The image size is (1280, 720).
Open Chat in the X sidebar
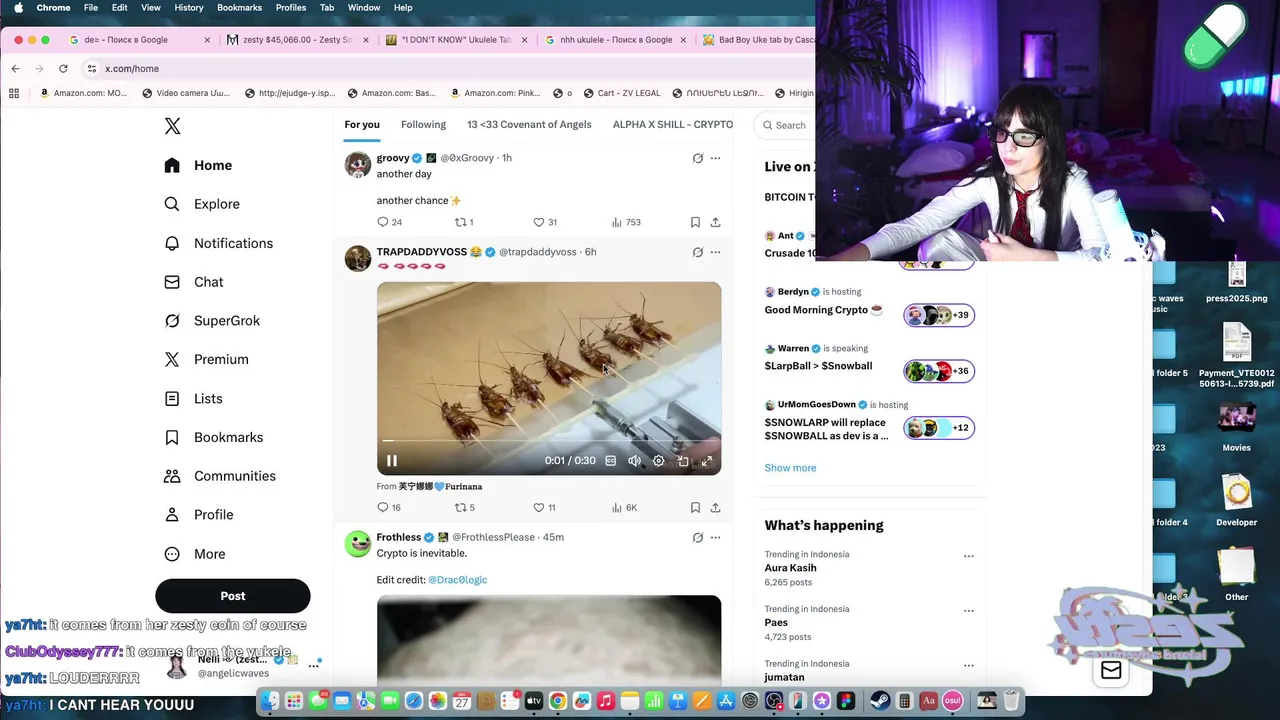(194, 282)
